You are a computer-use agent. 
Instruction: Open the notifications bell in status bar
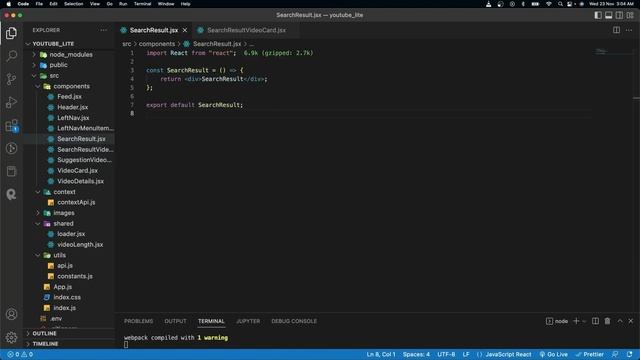click(629, 354)
